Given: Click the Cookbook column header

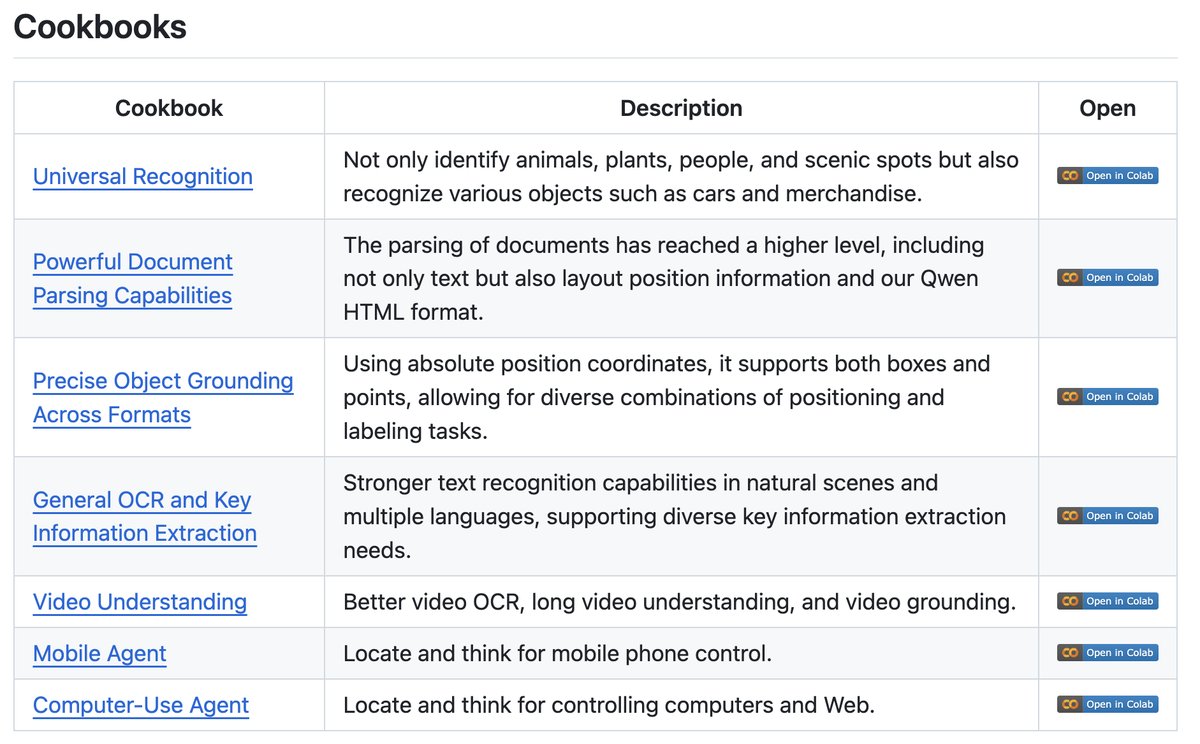Looking at the screenshot, I should point(169,108).
